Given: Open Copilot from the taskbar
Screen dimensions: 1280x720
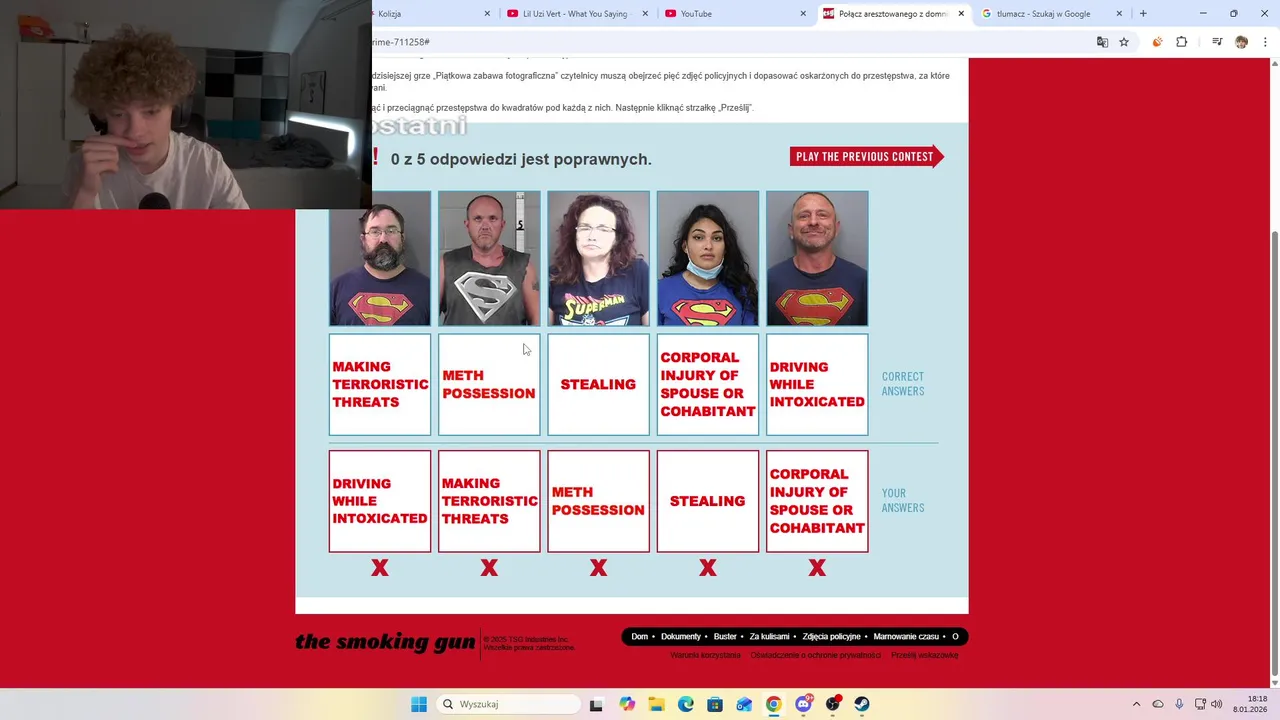Looking at the screenshot, I should pos(627,704).
